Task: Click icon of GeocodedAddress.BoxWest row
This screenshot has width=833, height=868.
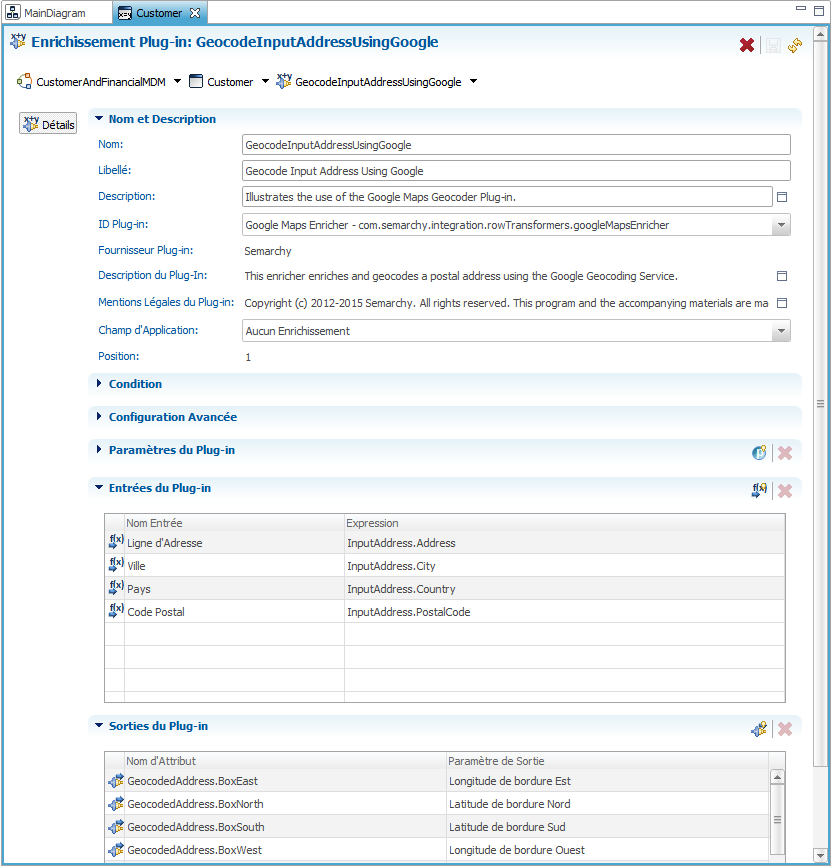Action: pyautogui.click(x=116, y=850)
